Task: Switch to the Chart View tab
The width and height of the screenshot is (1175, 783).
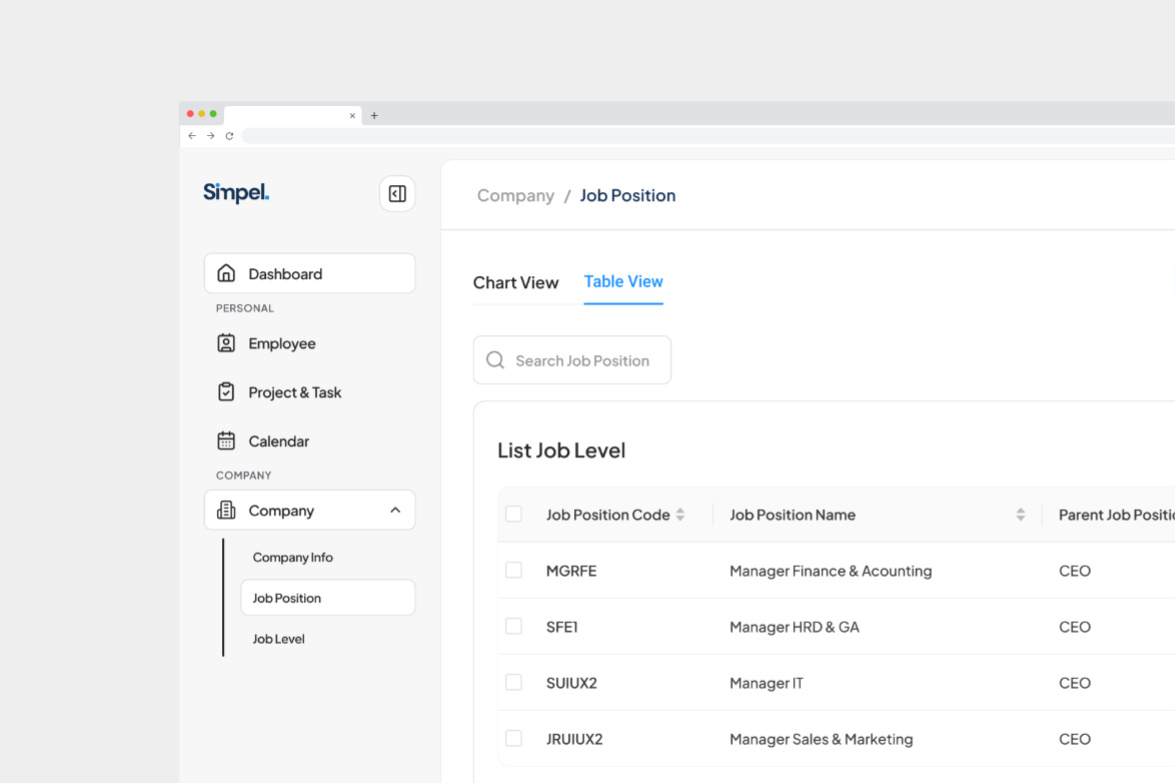Action: tap(516, 282)
